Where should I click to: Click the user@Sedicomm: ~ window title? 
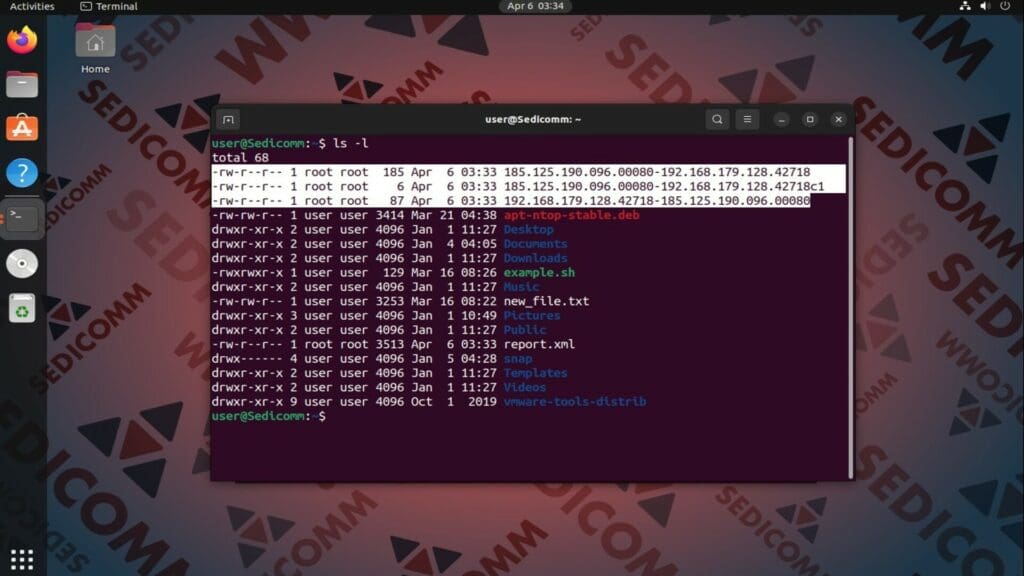[533, 120]
